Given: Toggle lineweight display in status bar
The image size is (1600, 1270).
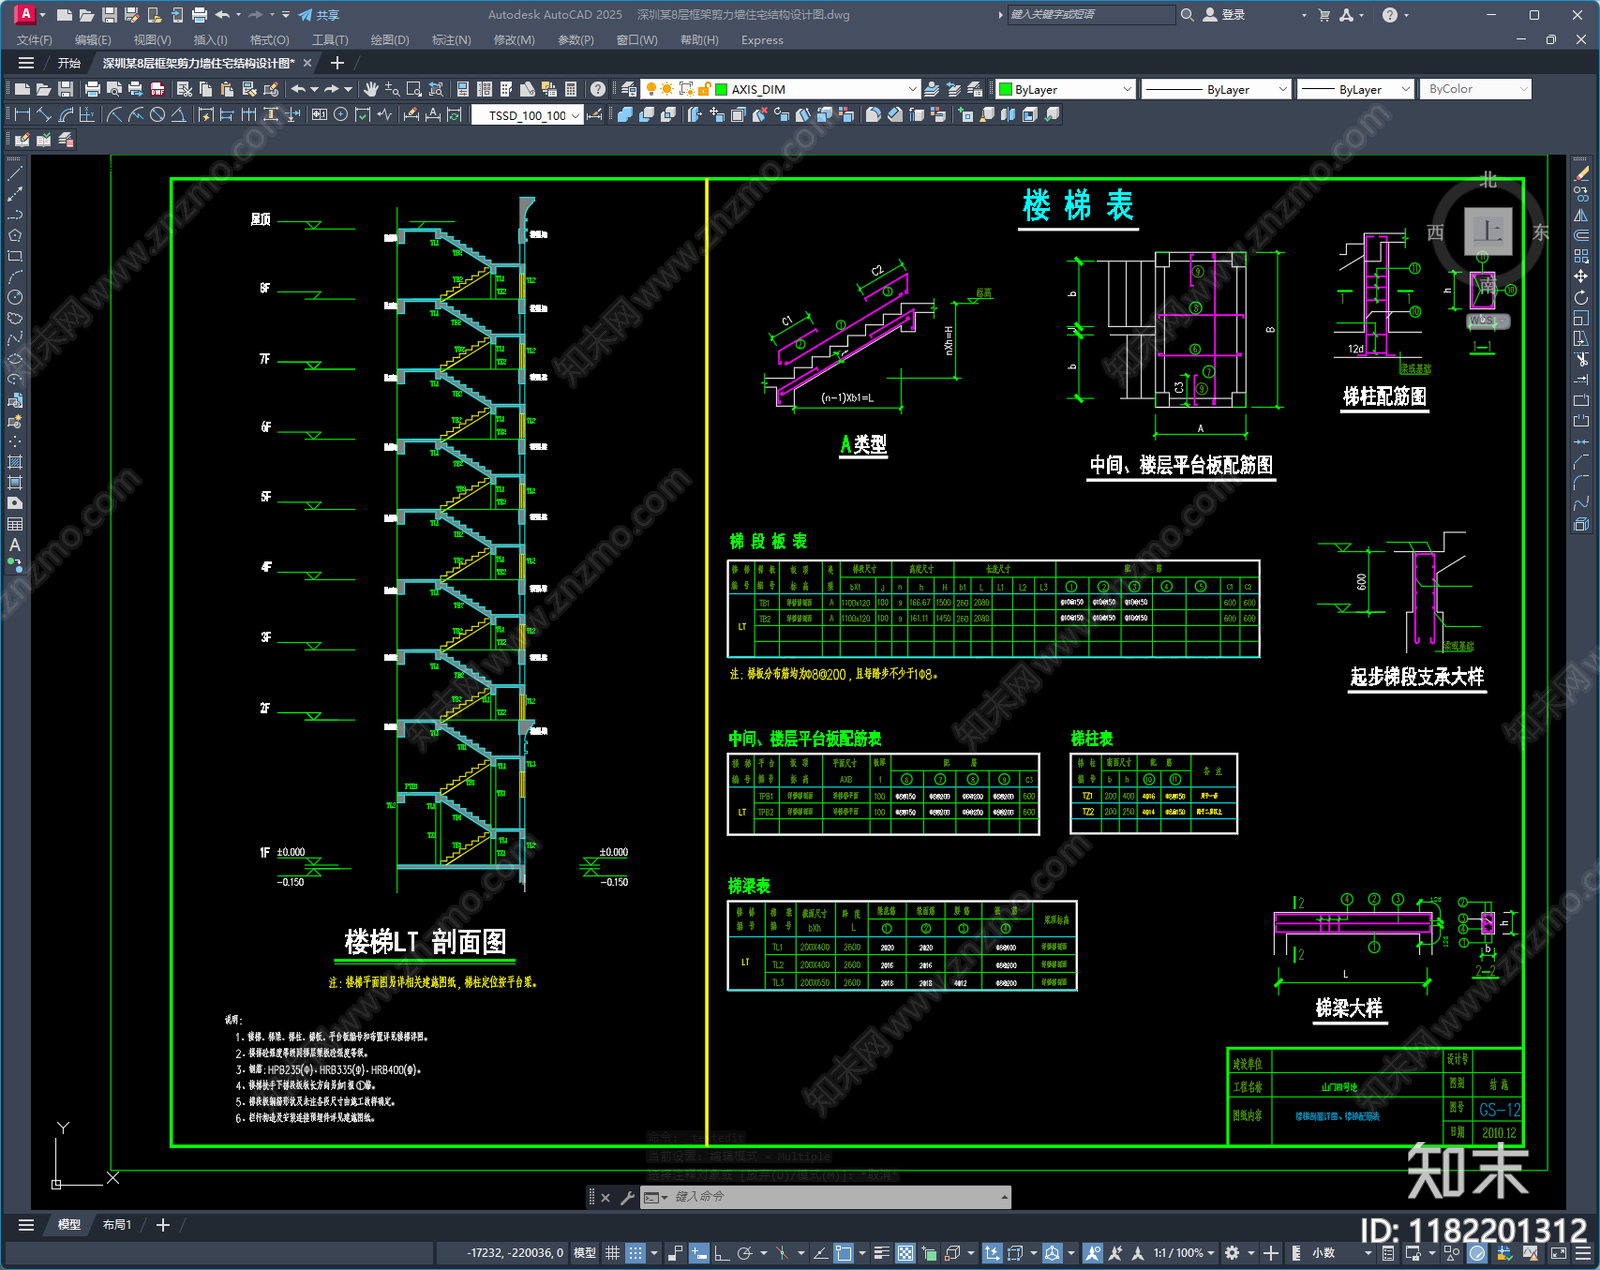Looking at the screenshot, I should click(x=882, y=1253).
